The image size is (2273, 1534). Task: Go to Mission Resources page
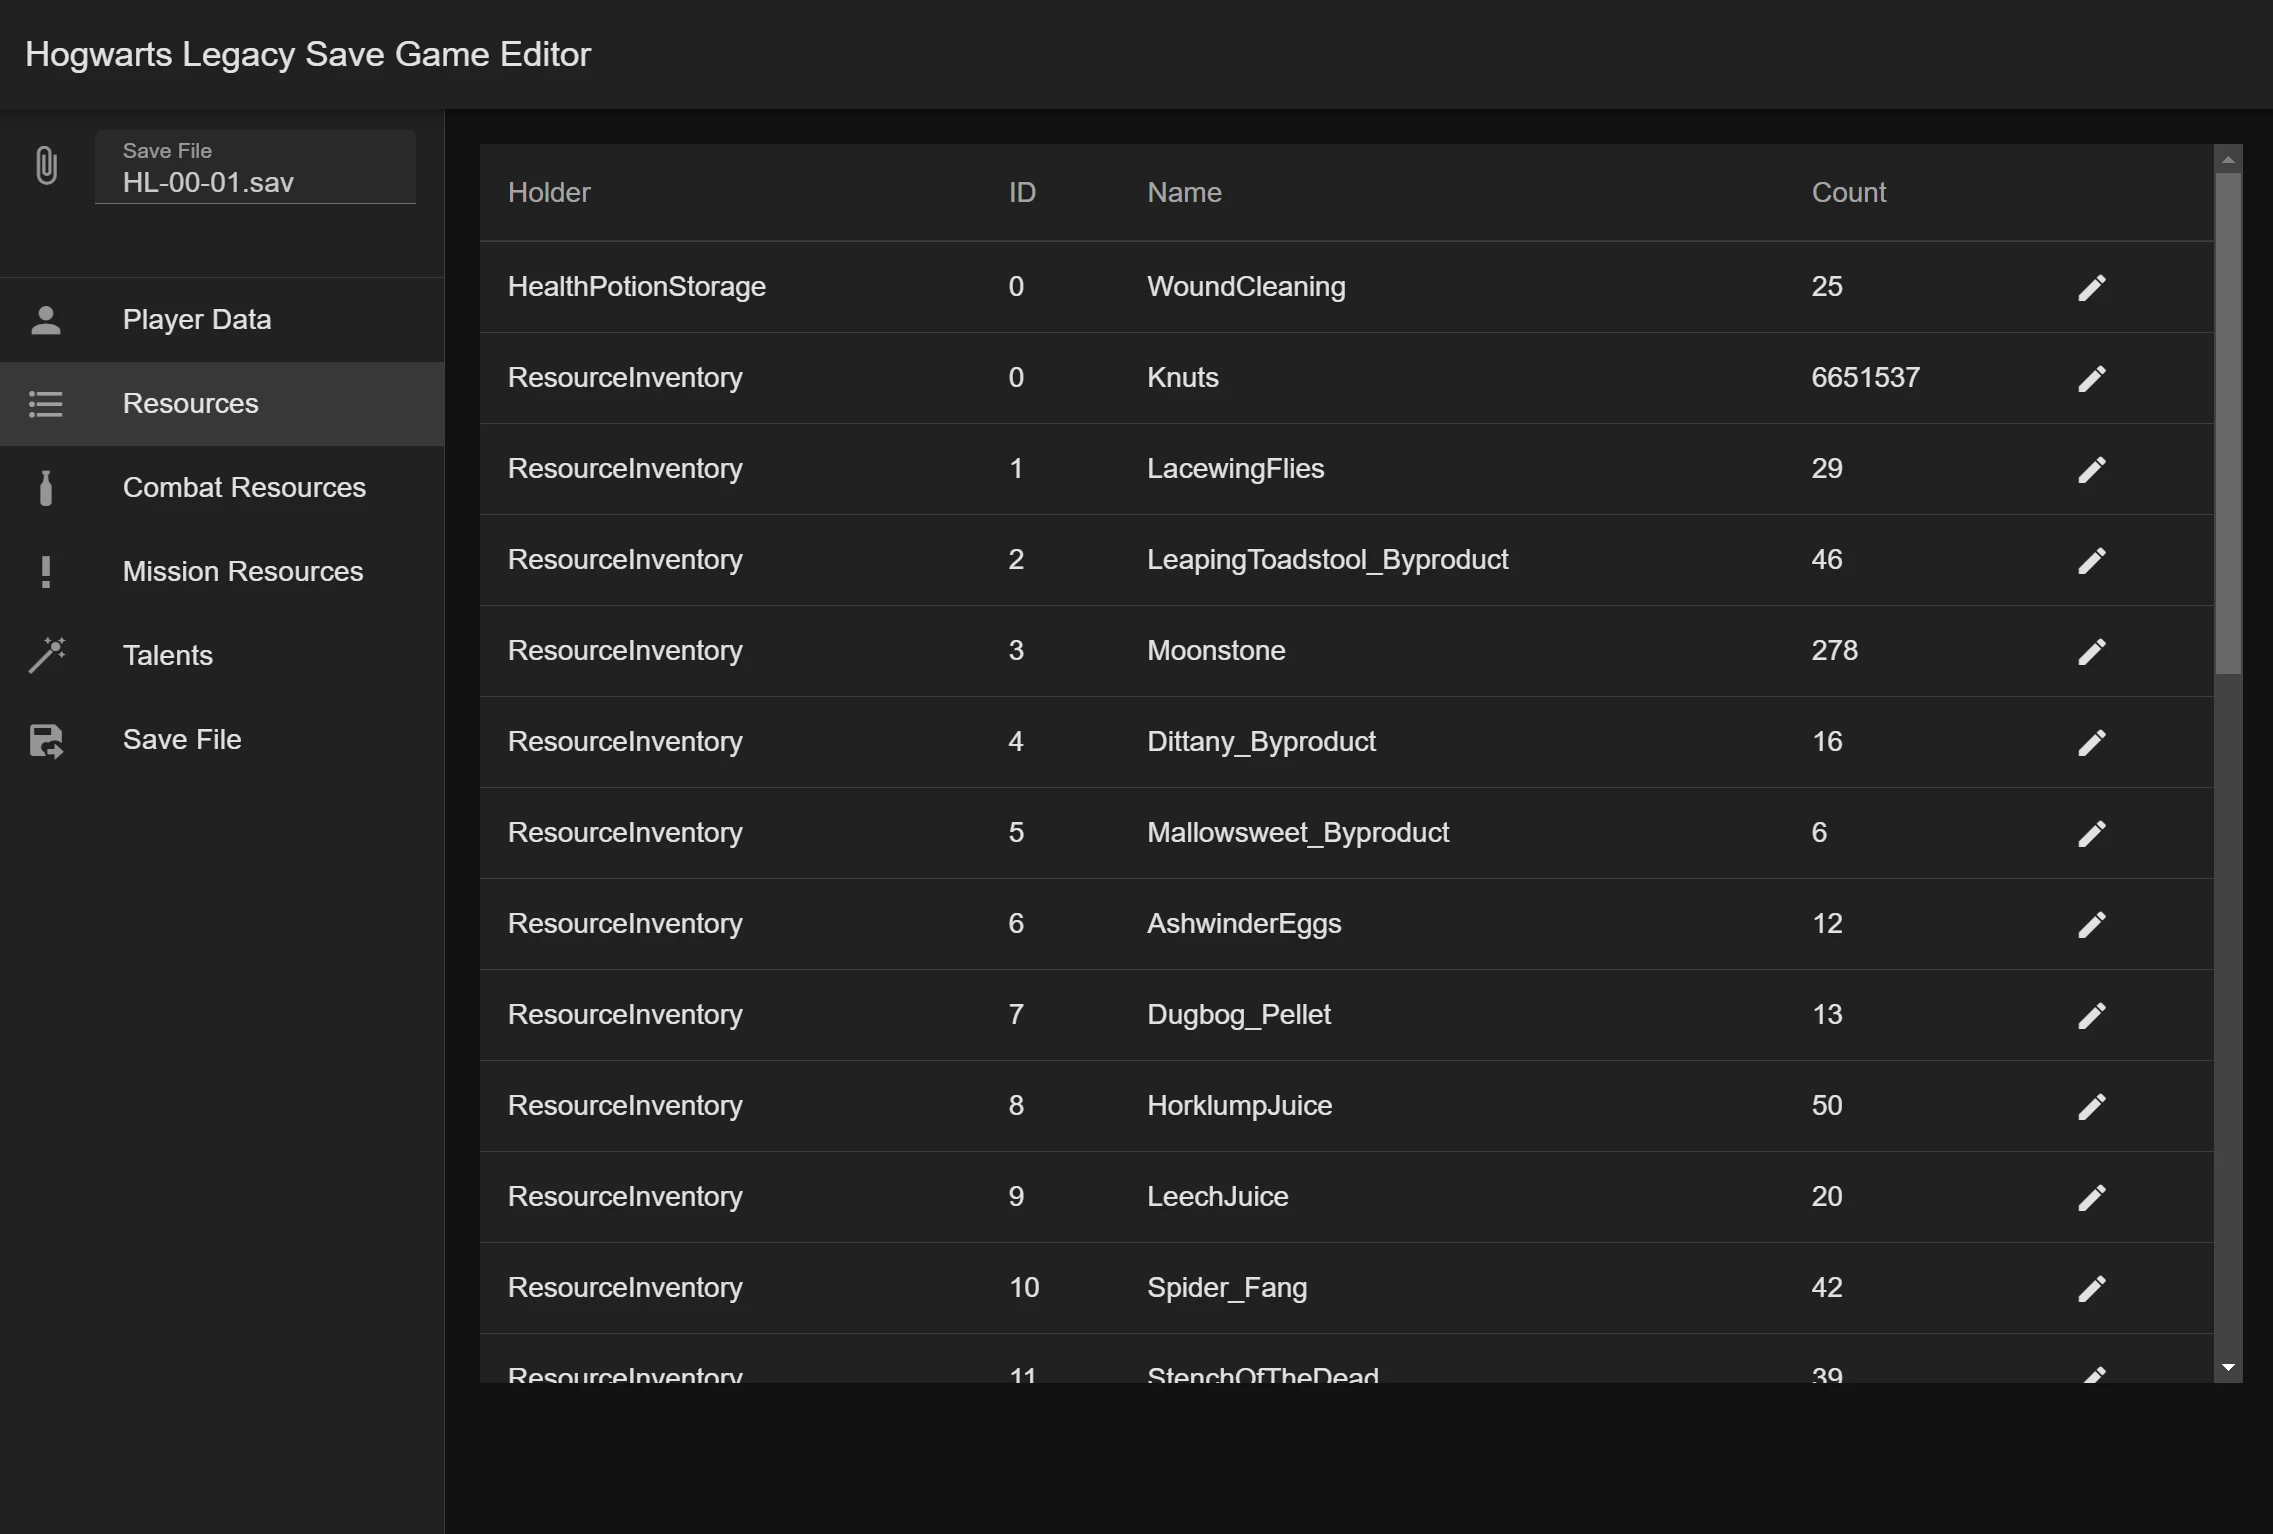pyautogui.click(x=242, y=572)
